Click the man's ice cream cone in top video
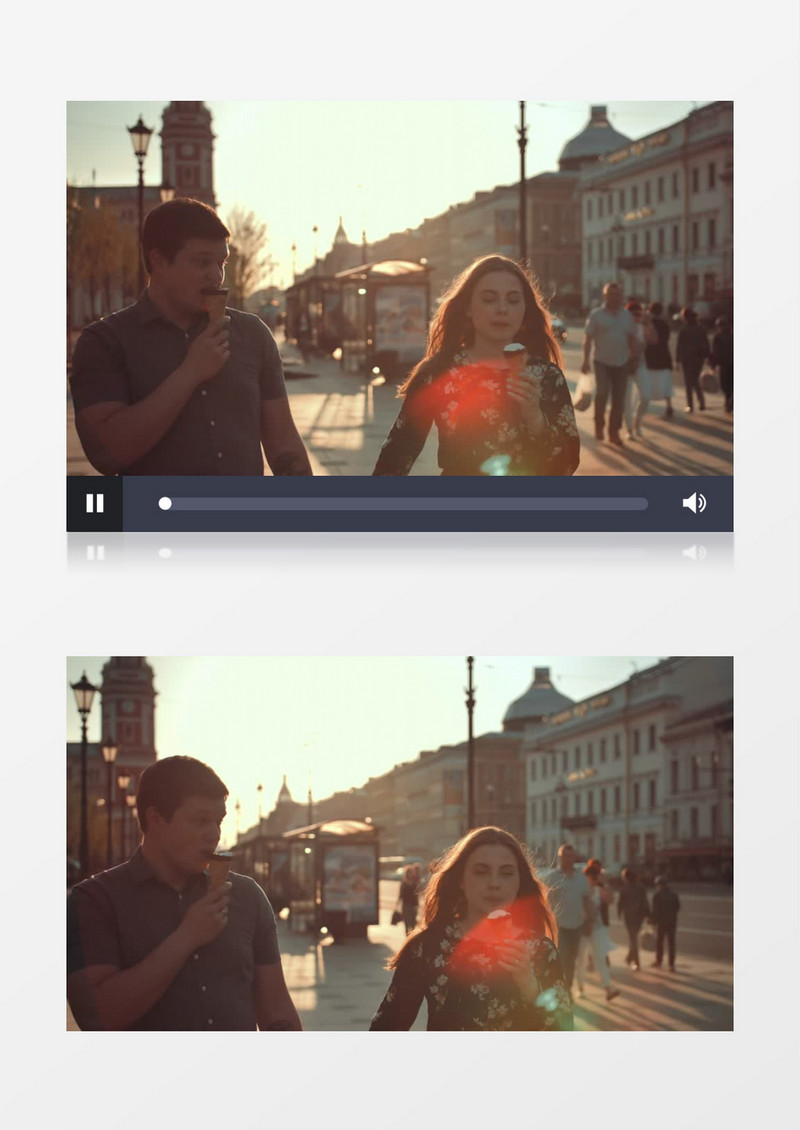This screenshot has height=1130, width=800. [x=216, y=301]
